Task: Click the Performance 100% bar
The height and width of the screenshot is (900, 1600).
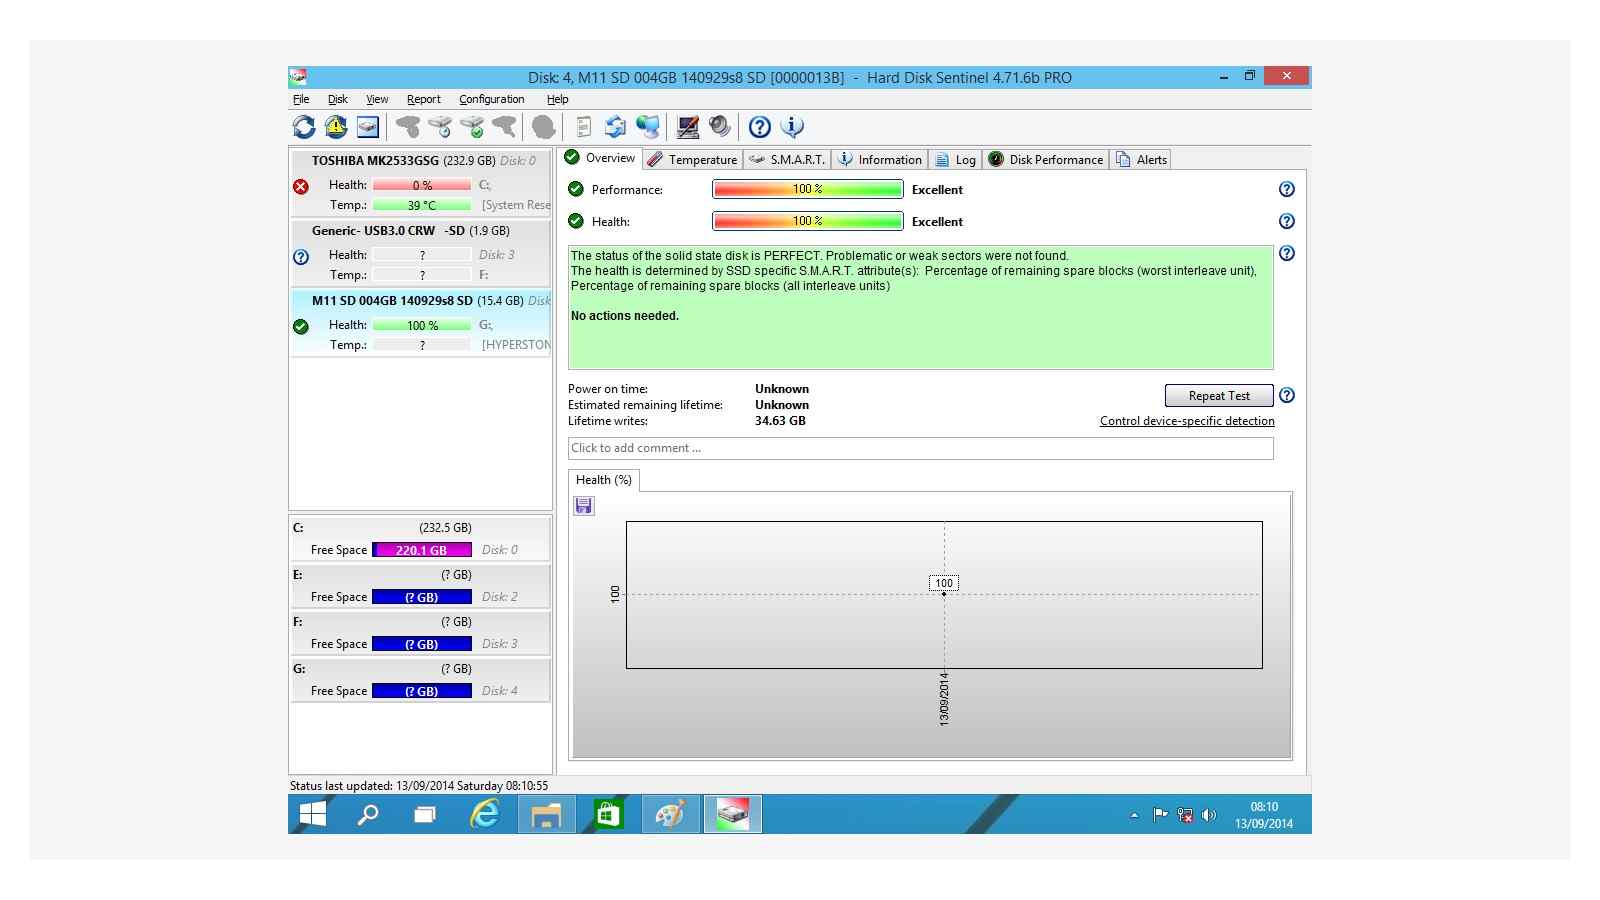Action: [x=807, y=189]
